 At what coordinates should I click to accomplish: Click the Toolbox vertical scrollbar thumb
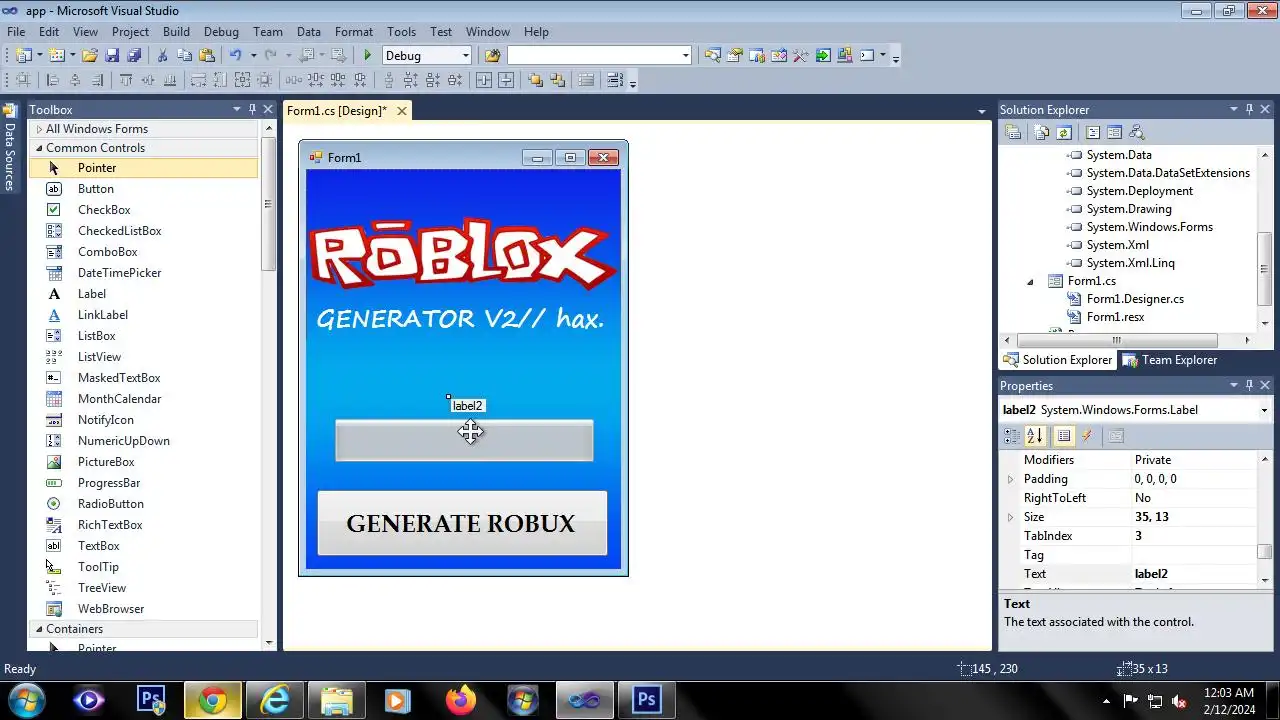coord(268,205)
